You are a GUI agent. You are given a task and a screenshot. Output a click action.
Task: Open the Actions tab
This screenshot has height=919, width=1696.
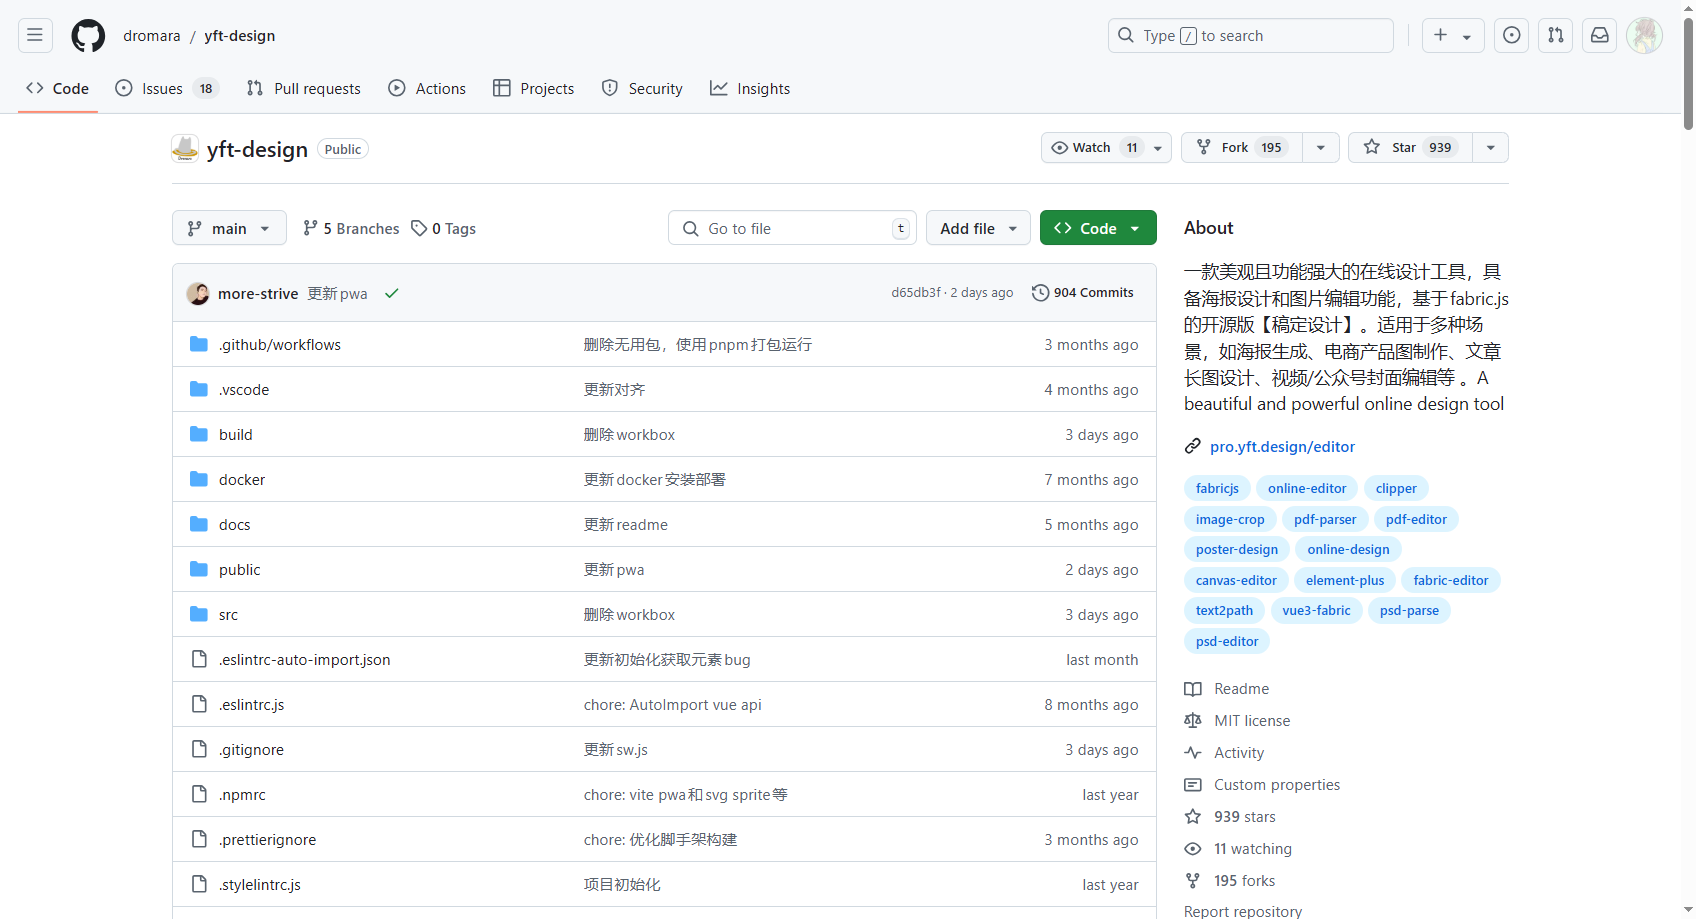(427, 88)
